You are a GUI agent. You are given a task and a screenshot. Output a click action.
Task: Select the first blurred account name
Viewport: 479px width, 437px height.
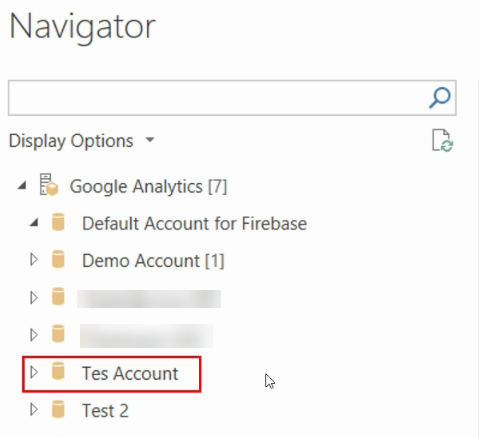[x=149, y=299]
